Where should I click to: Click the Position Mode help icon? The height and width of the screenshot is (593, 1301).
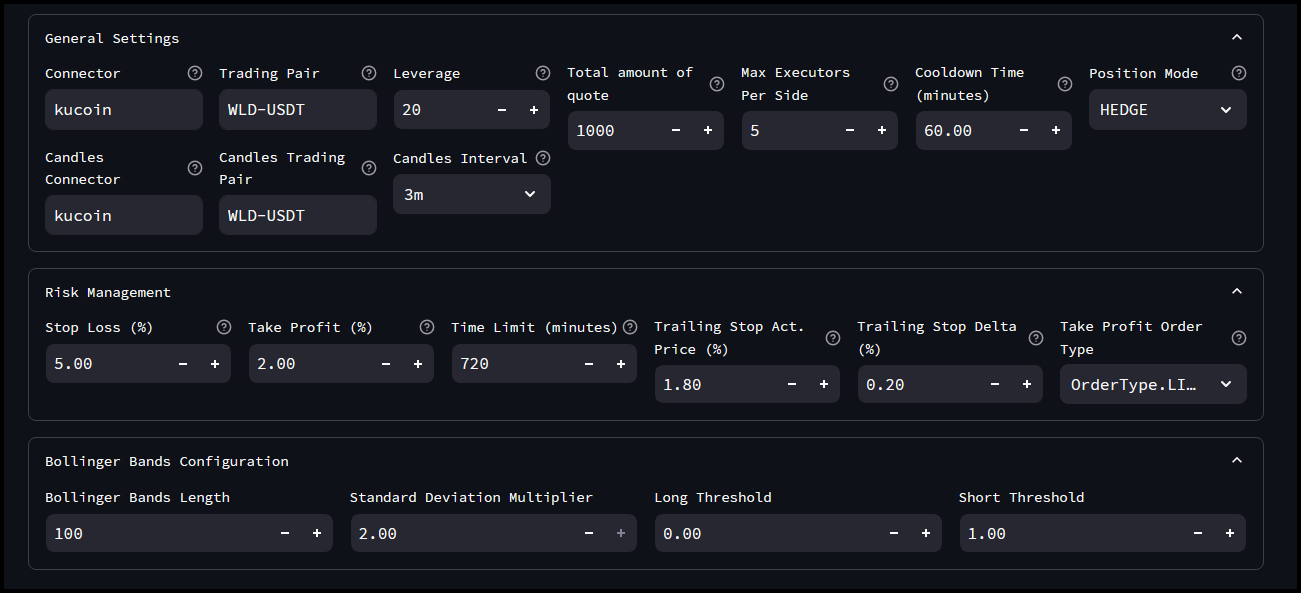pos(1238,73)
